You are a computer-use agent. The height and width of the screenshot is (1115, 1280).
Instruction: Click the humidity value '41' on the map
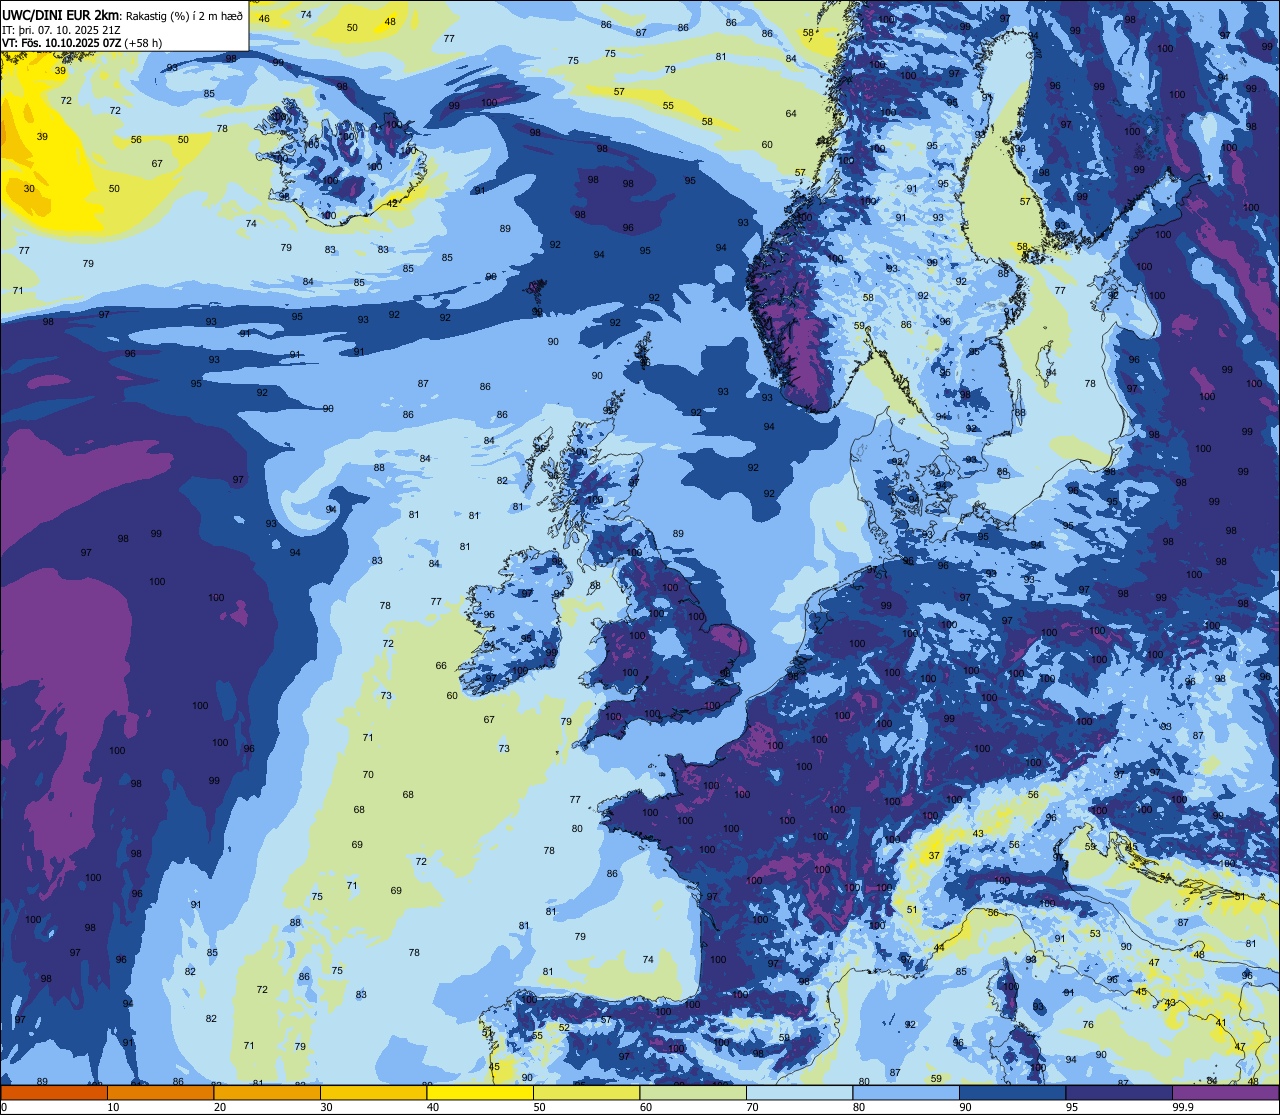click(x=1221, y=1022)
